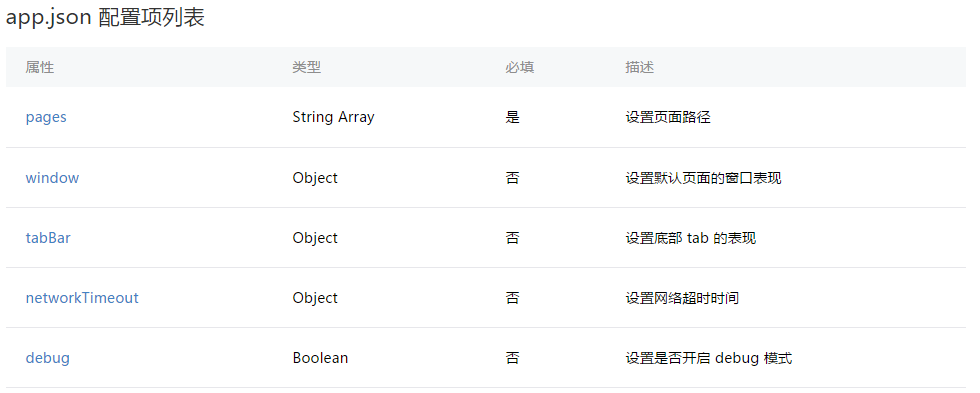The image size is (980, 393).
Task: Open the networkTimeout property link
Action: click(x=82, y=297)
